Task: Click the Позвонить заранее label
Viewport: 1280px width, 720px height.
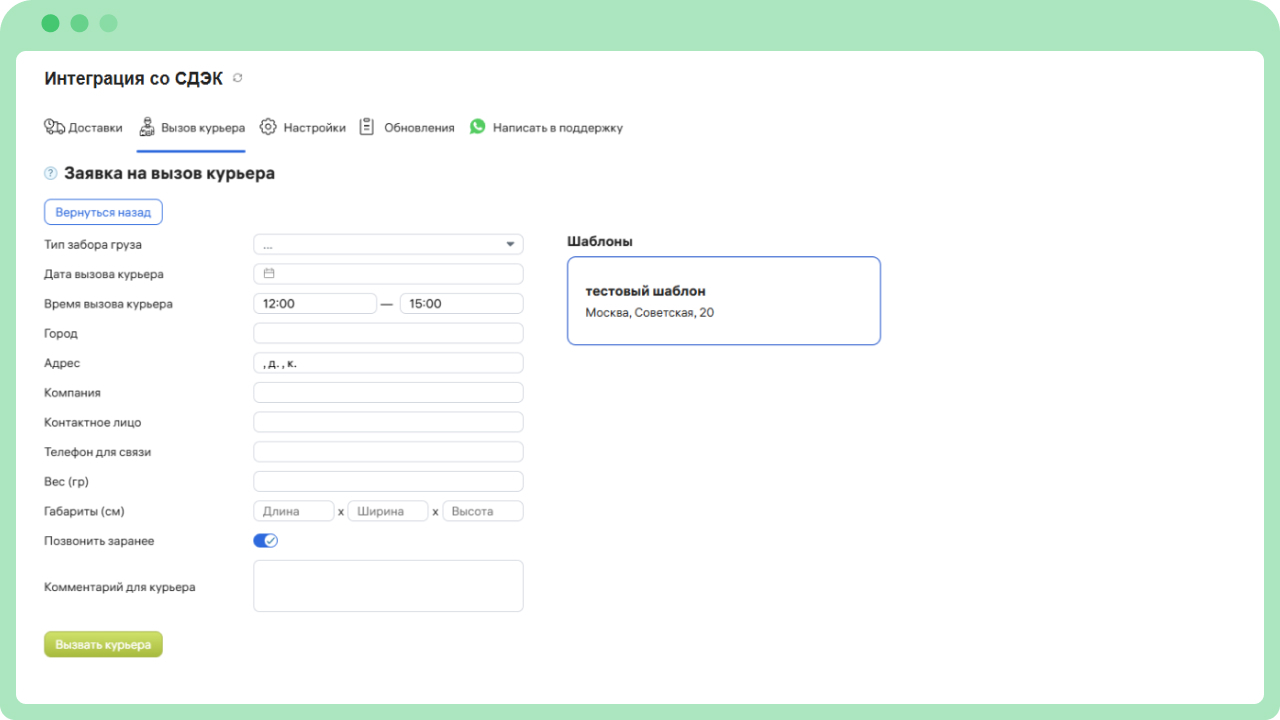Action: coord(99,541)
